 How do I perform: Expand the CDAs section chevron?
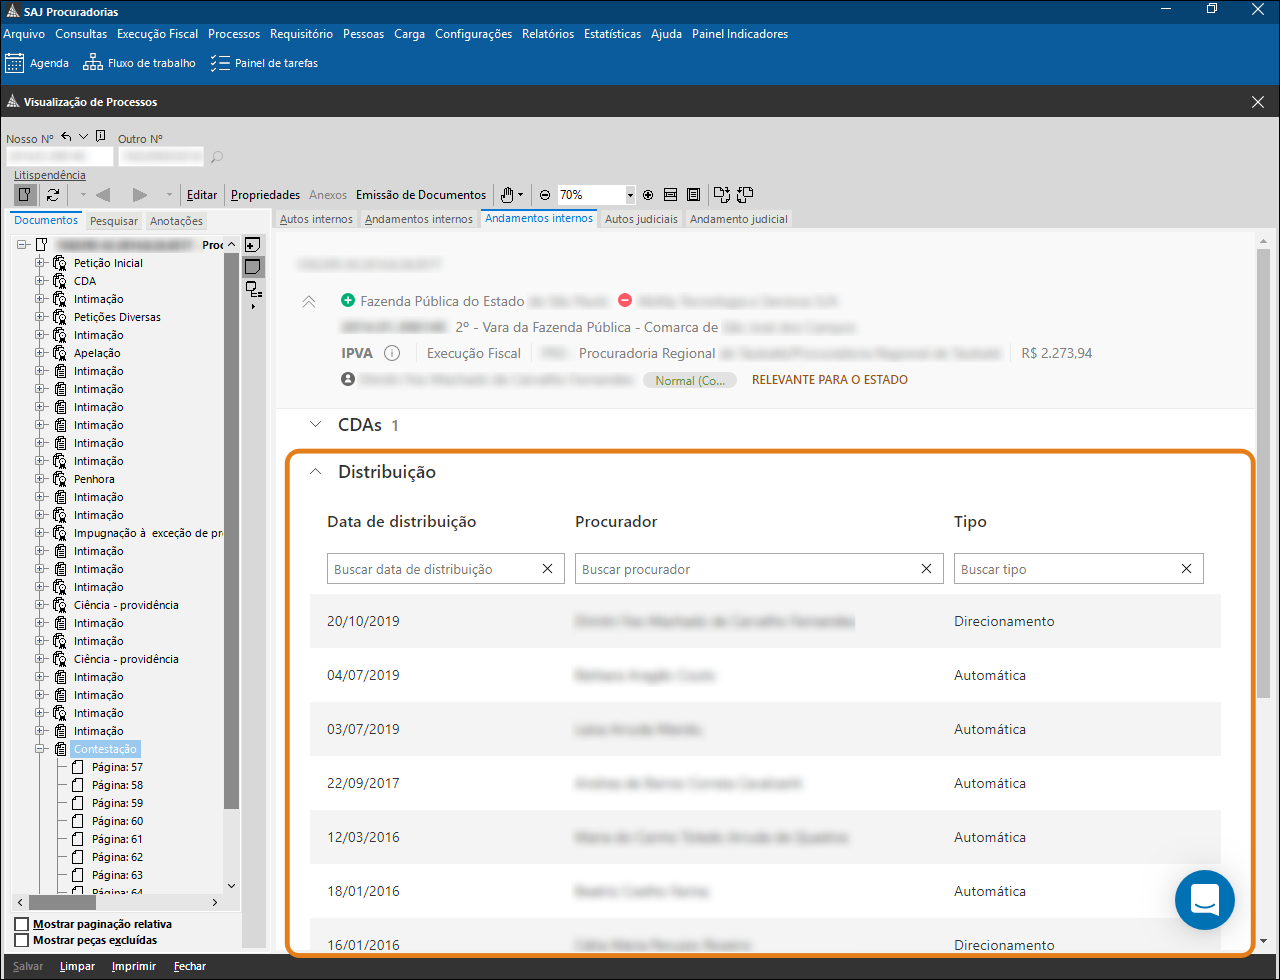(316, 425)
